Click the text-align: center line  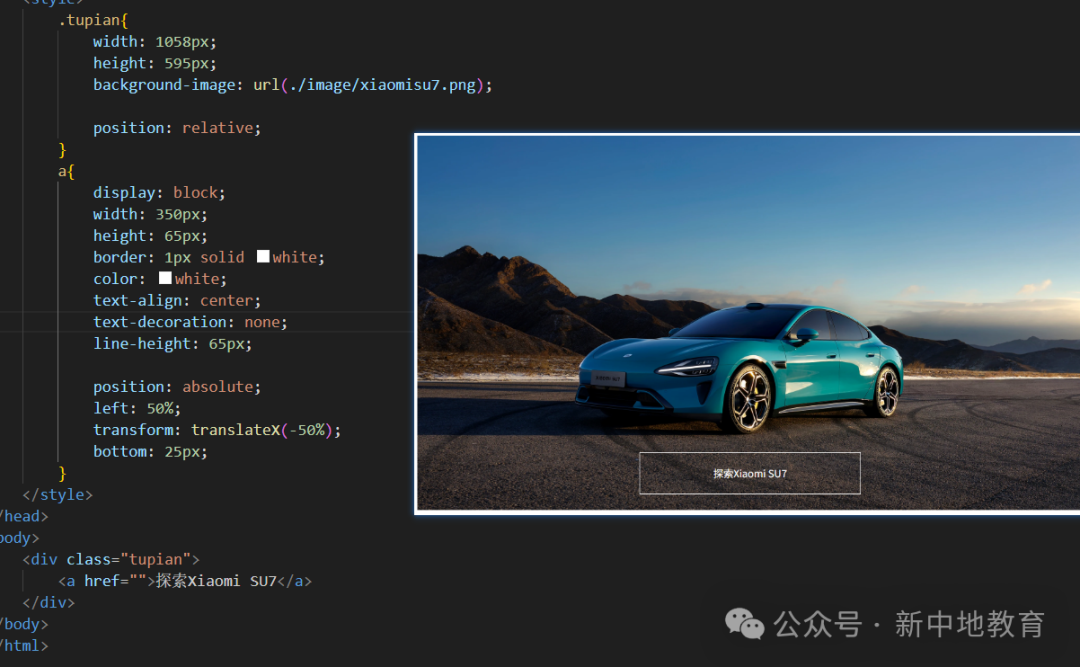177,300
